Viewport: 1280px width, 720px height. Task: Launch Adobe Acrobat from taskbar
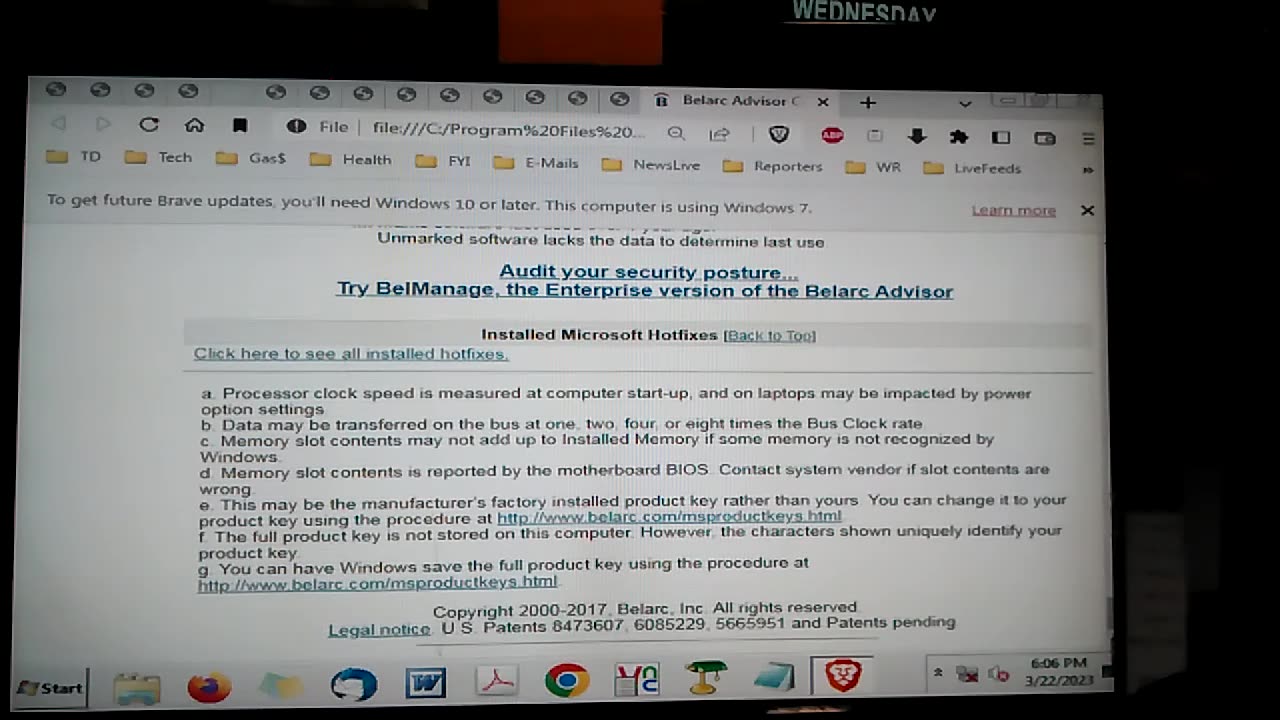point(497,681)
